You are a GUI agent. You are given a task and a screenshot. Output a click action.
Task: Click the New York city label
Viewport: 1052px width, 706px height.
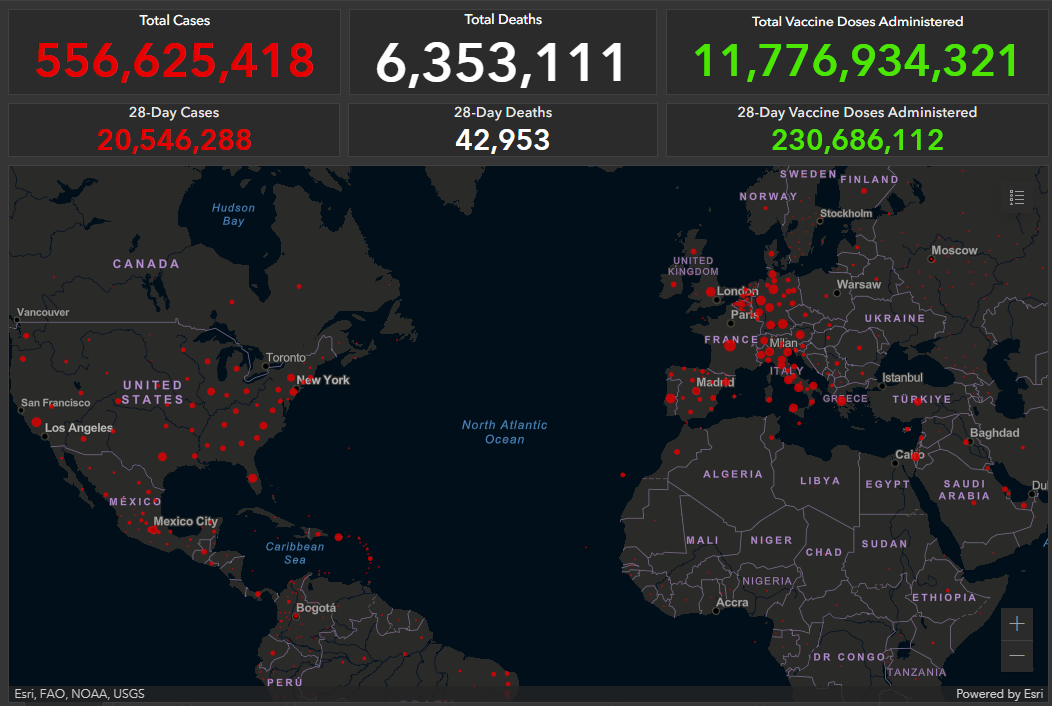coord(323,380)
